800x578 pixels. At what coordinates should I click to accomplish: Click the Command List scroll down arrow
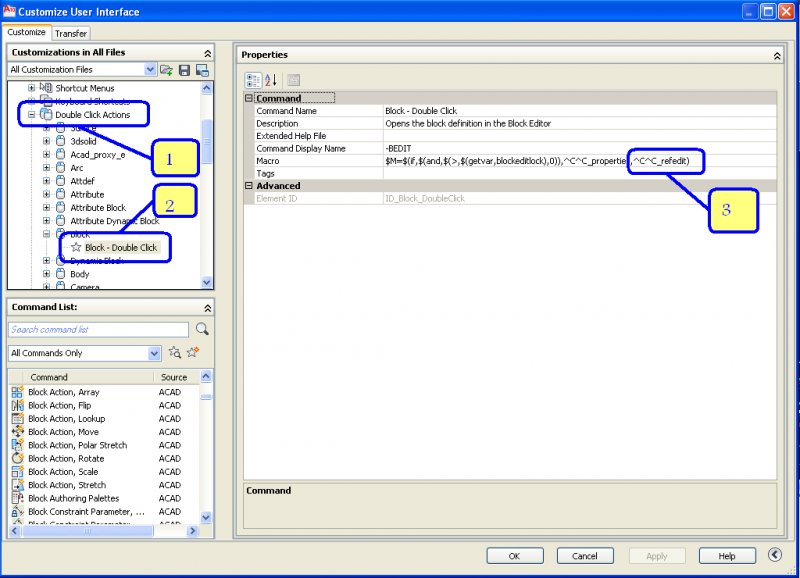coord(206,517)
